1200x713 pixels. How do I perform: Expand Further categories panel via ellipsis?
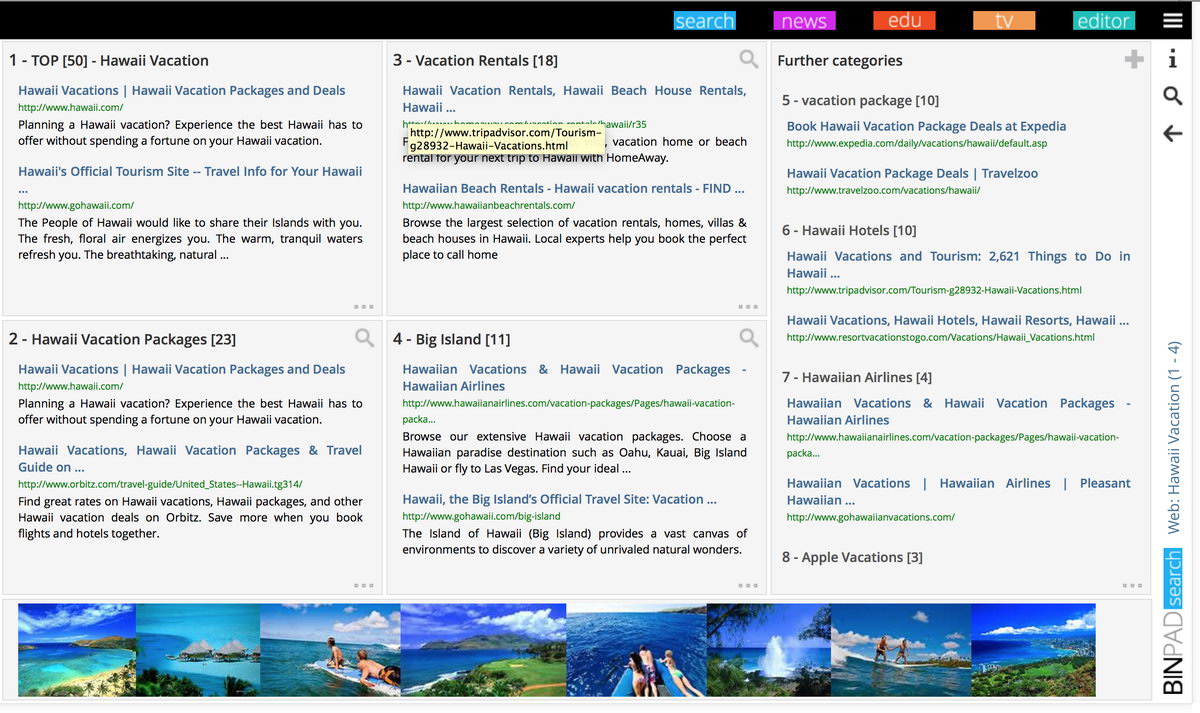[x=1132, y=585]
